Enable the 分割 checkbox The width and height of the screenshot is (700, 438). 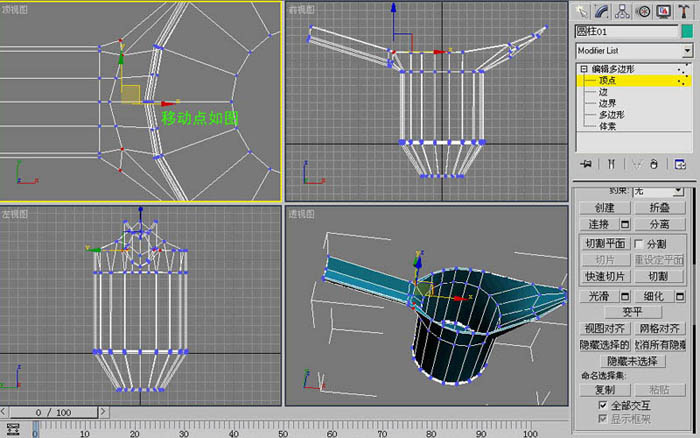click(x=638, y=244)
